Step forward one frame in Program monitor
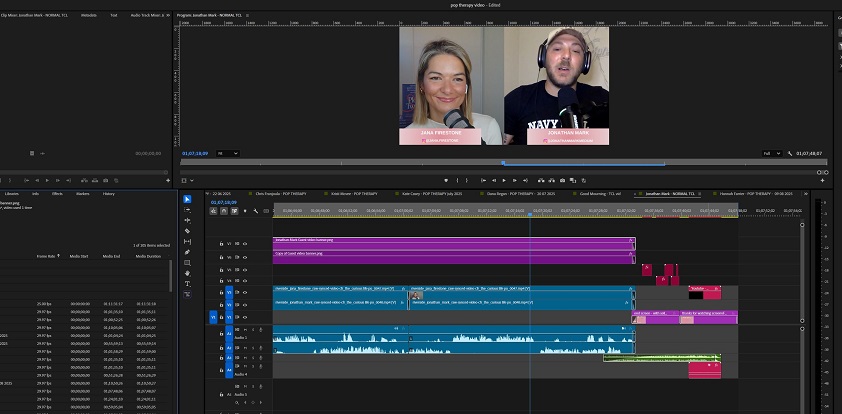 514,180
